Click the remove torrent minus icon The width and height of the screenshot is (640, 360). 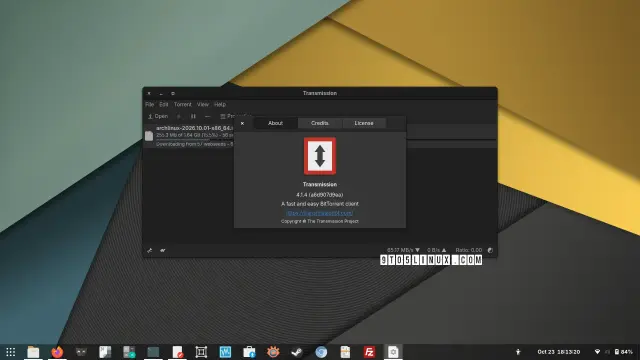tap(207, 116)
